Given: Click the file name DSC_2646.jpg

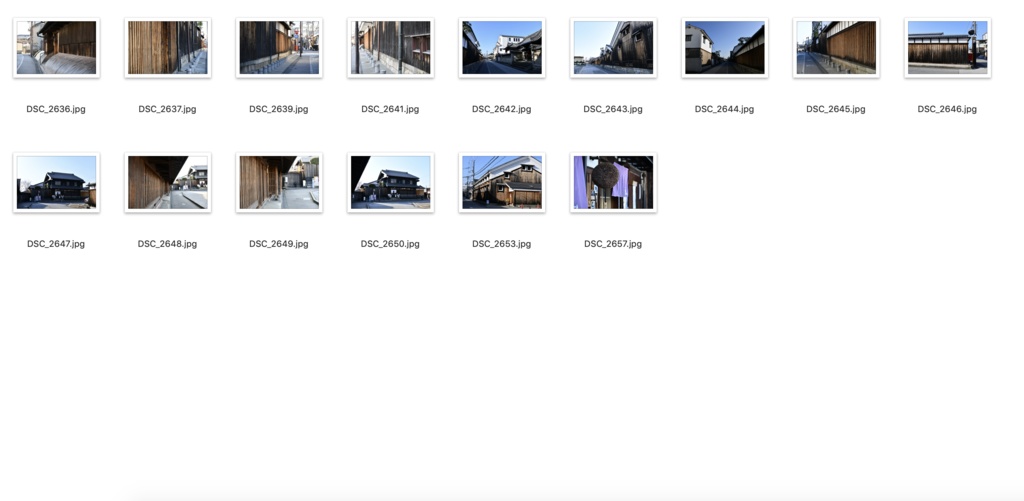Looking at the screenshot, I should pos(947,109).
